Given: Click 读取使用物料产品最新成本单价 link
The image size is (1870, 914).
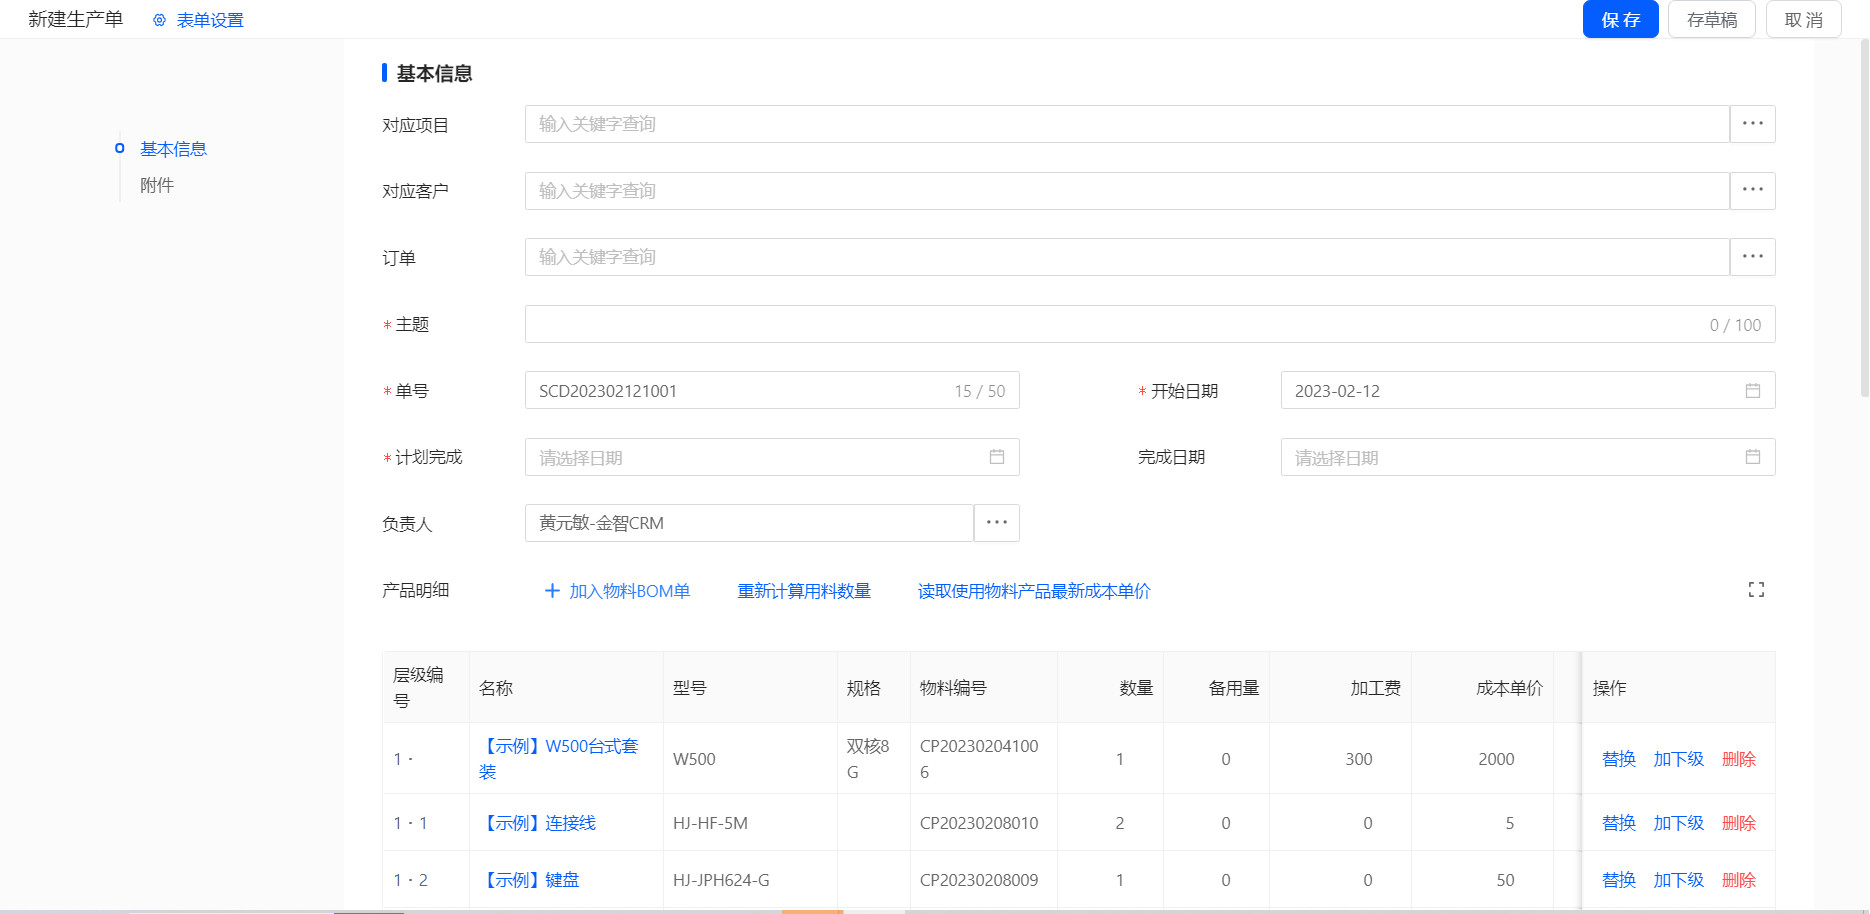Looking at the screenshot, I should [1034, 591].
